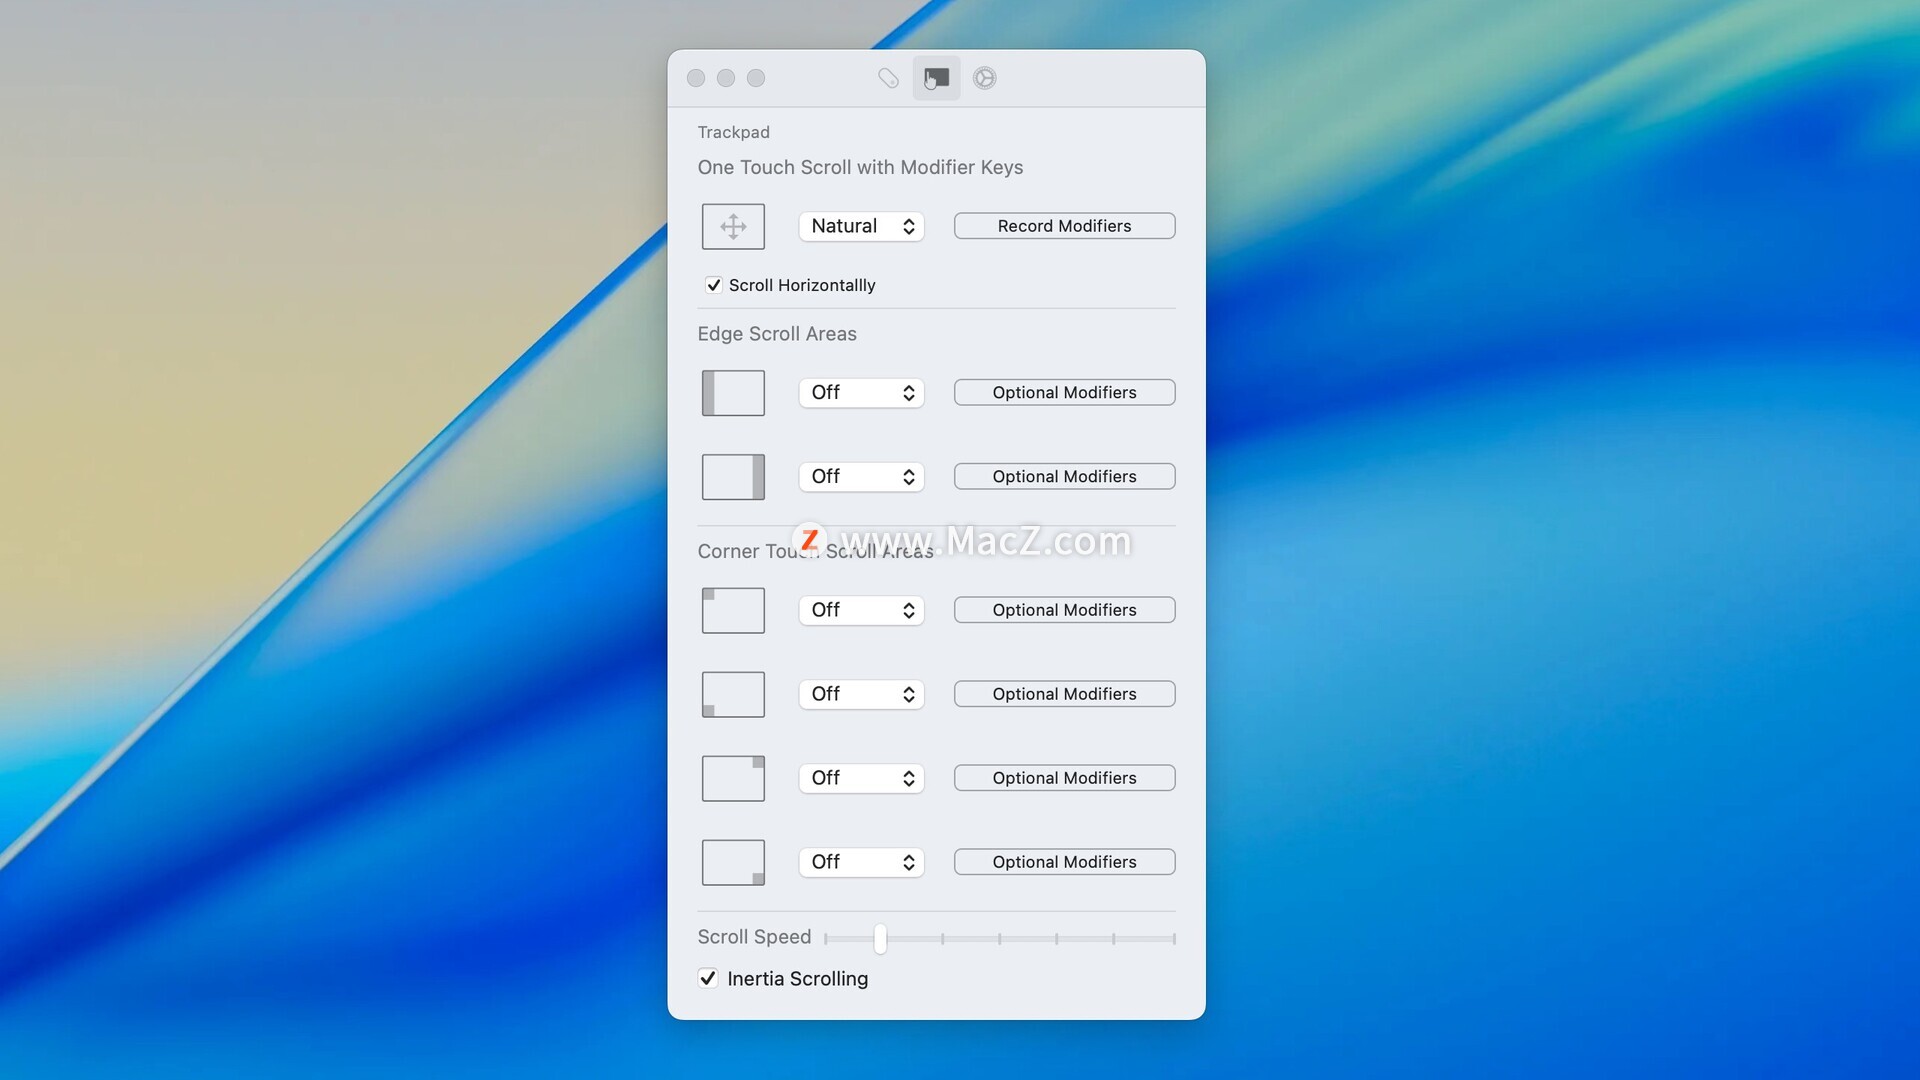This screenshot has height=1080, width=1920.
Task: Click the left edge scroll area icon
Action: pyautogui.click(x=733, y=393)
